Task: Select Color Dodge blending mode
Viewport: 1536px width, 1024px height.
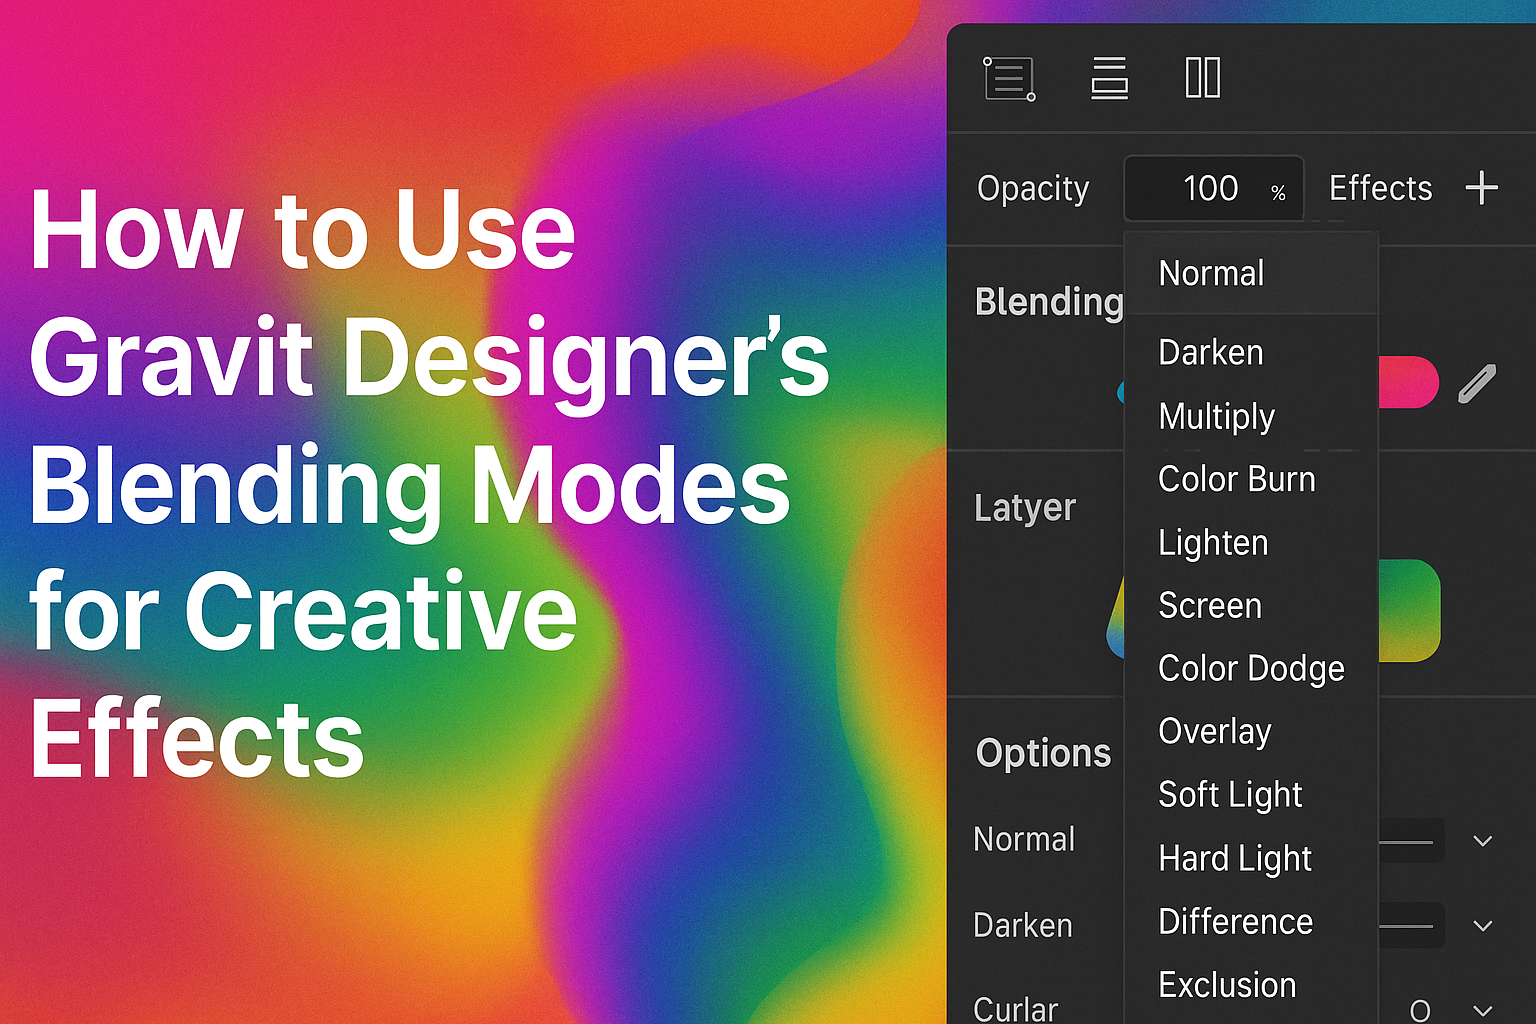Action: coord(1251,668)
